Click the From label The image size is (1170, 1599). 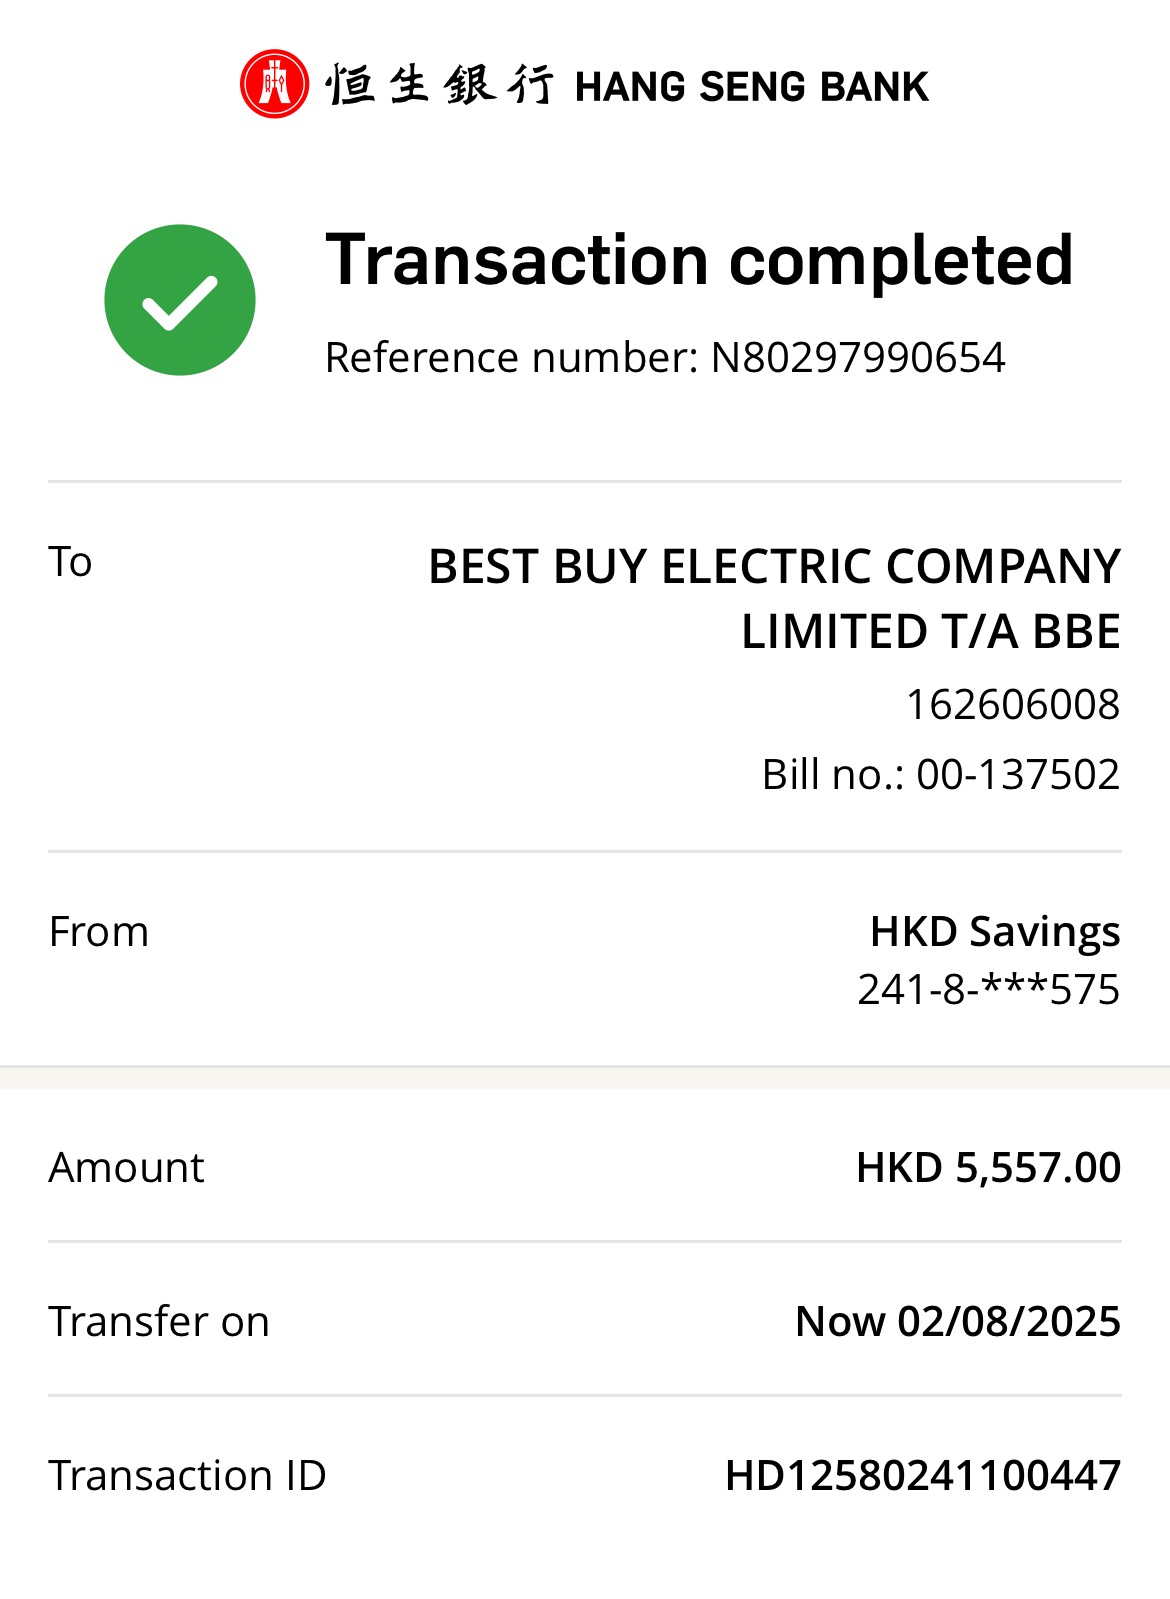pyautogui.click(x=98, y=932)
